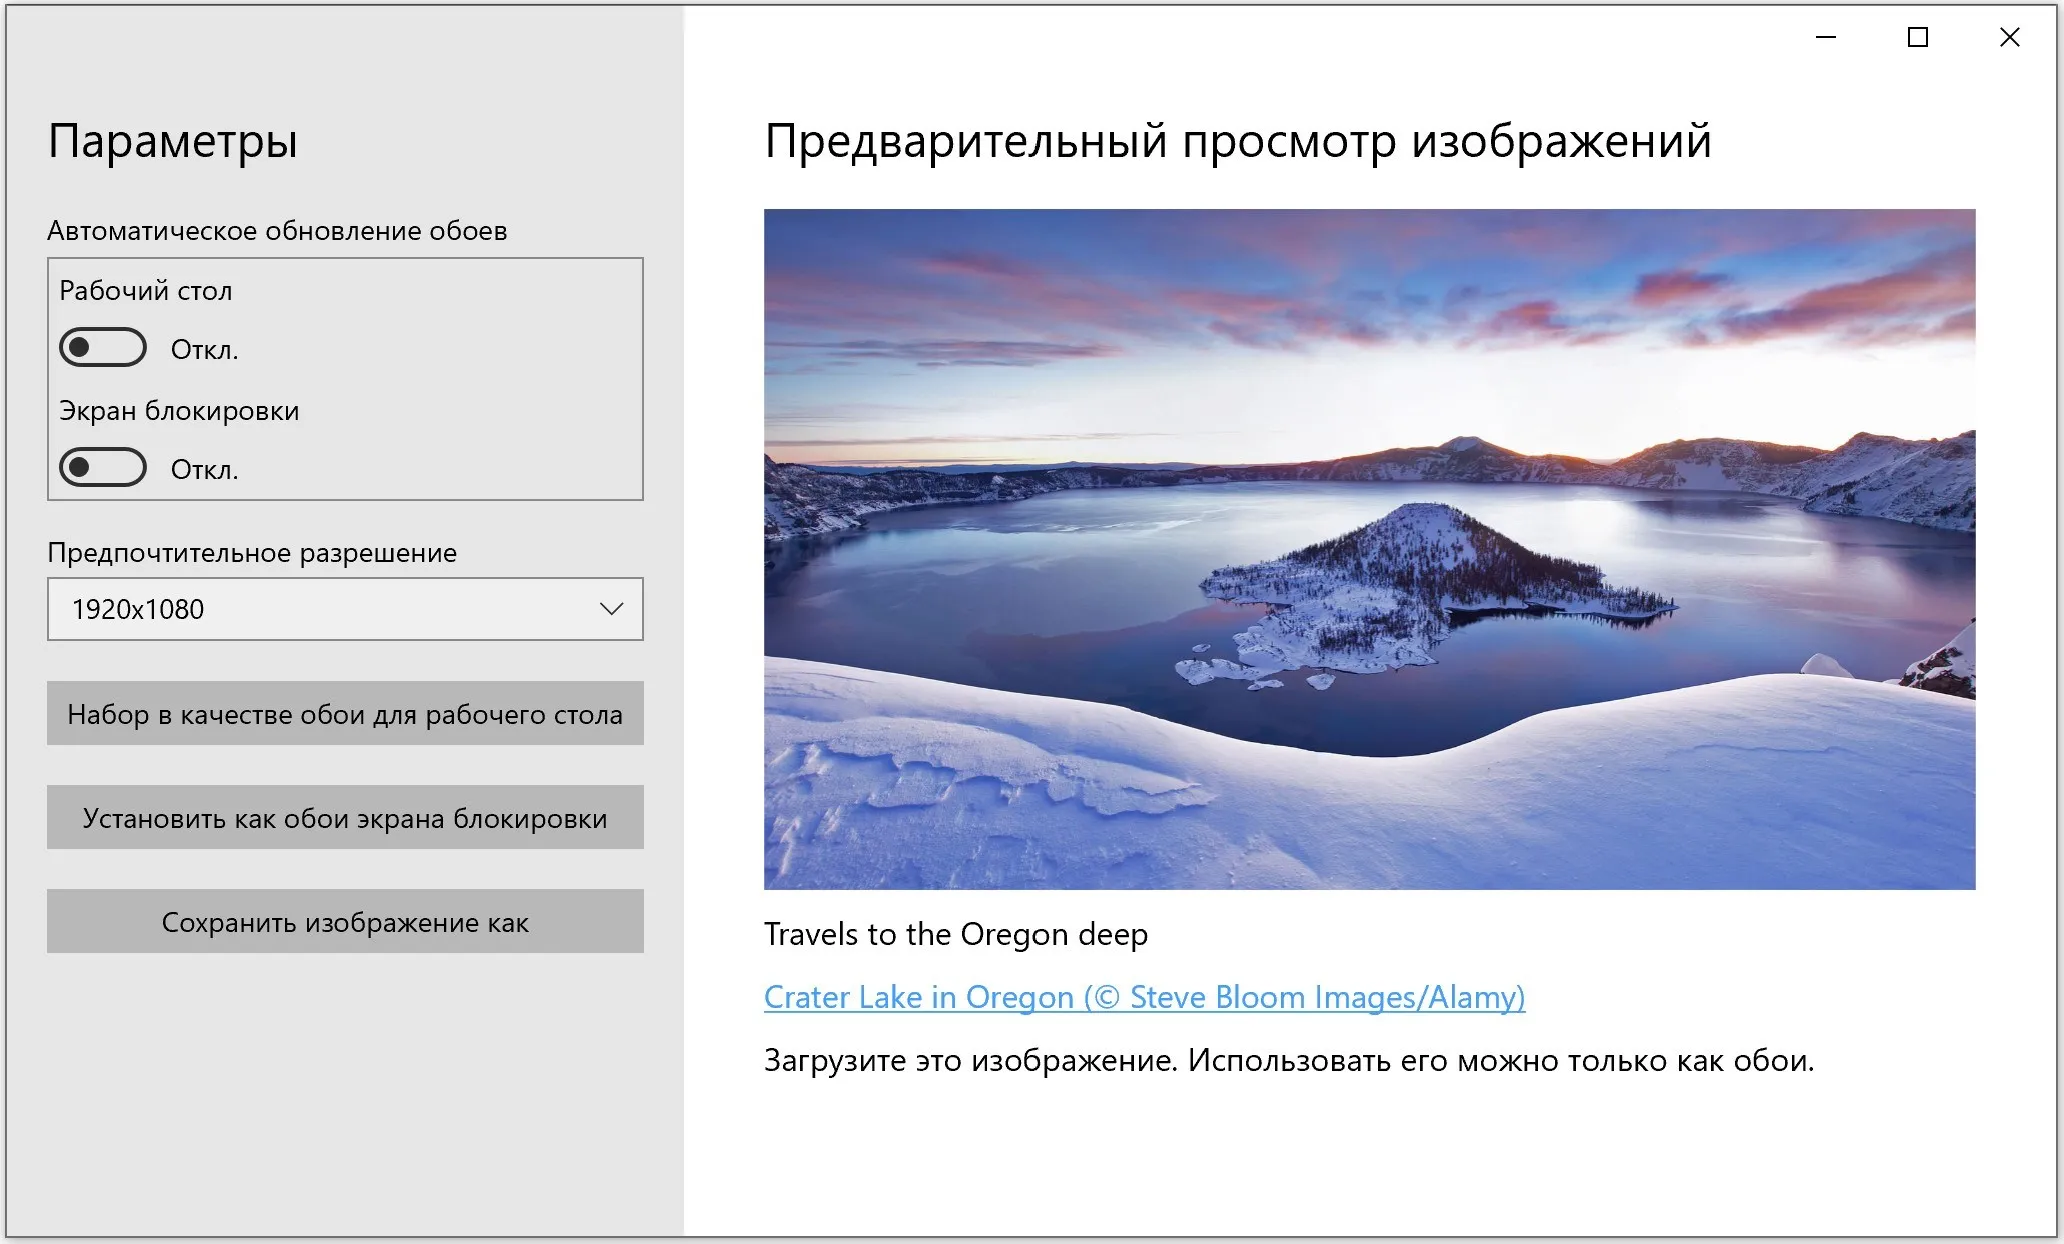2064x1244 pixels.
Task: Click the Предварительный просмотр изображений heading
Action: (x=1238, y=141)
